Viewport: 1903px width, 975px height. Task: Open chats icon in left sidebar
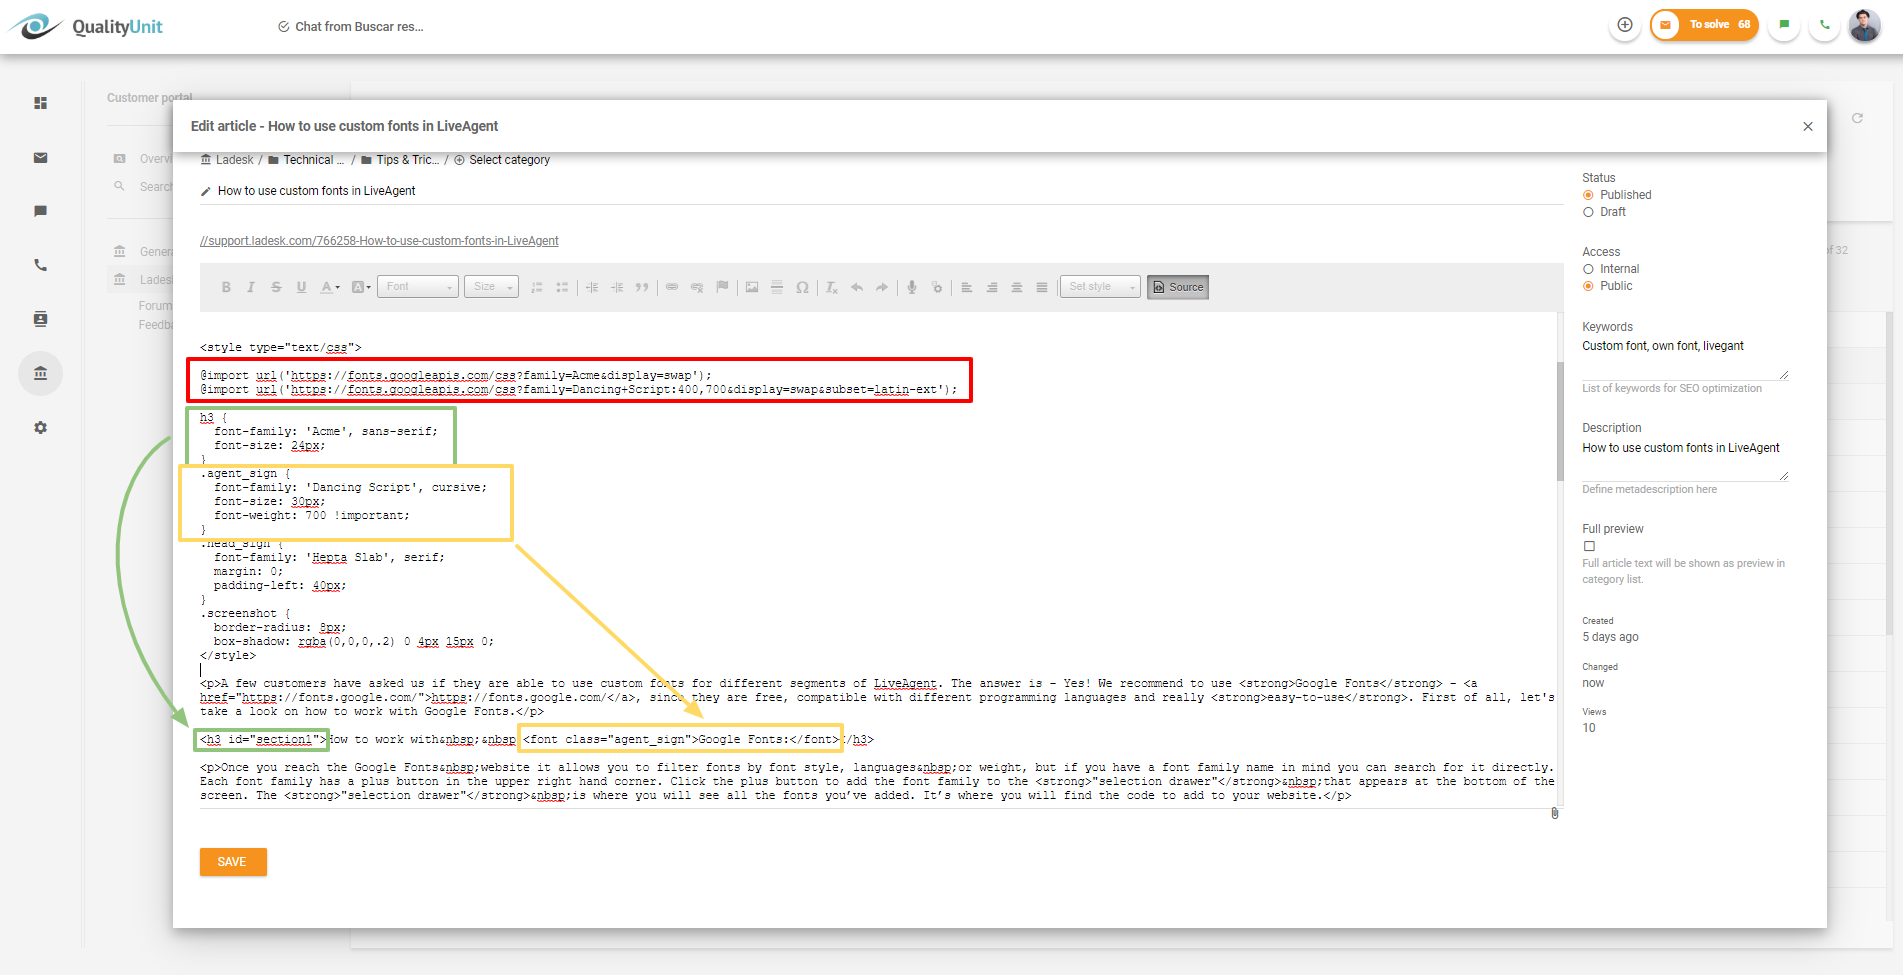click(x=40, y=211)
